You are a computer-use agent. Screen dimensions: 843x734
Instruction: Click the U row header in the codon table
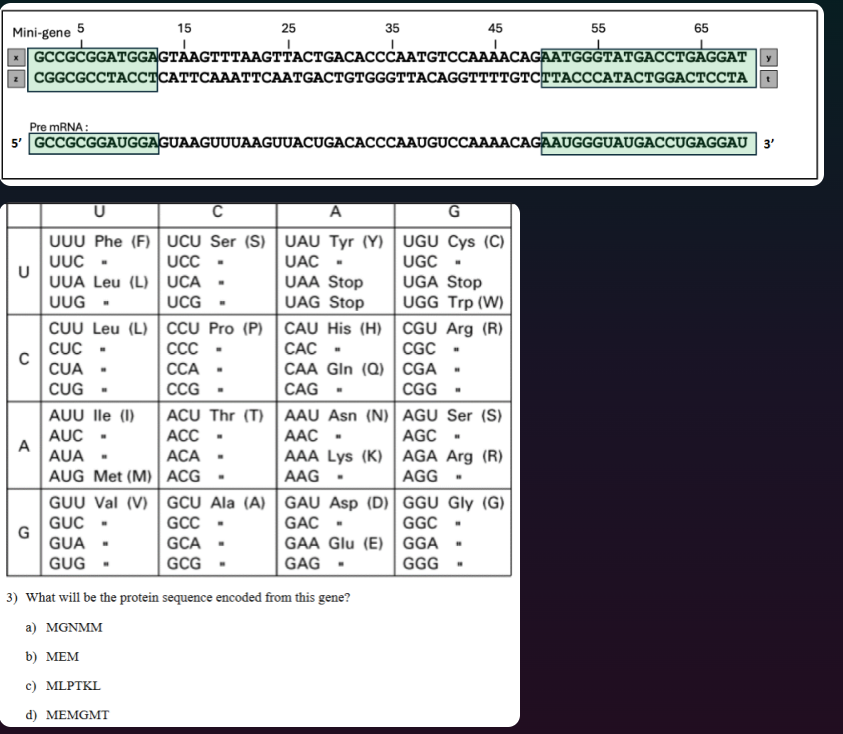pos(24,271)
